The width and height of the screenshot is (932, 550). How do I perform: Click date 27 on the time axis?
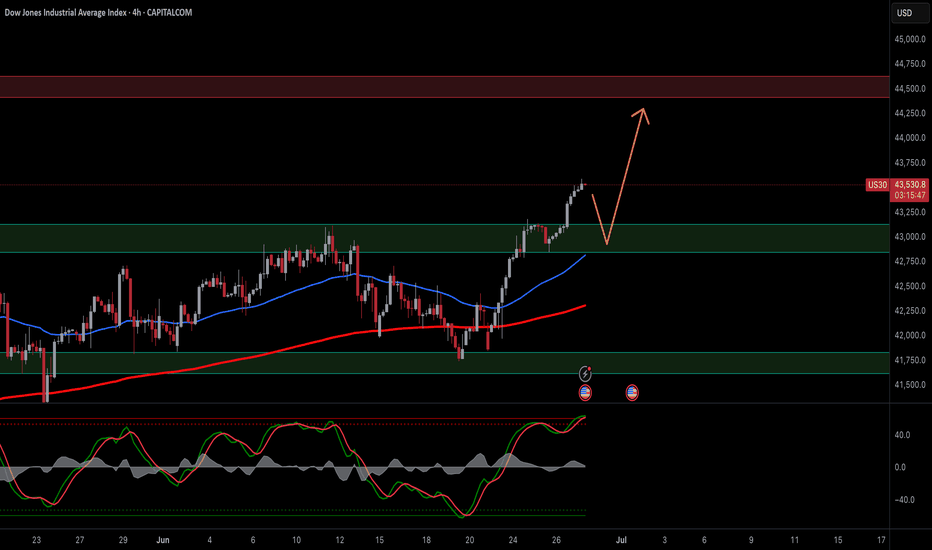pyautogui.click(x=80, y=540)
